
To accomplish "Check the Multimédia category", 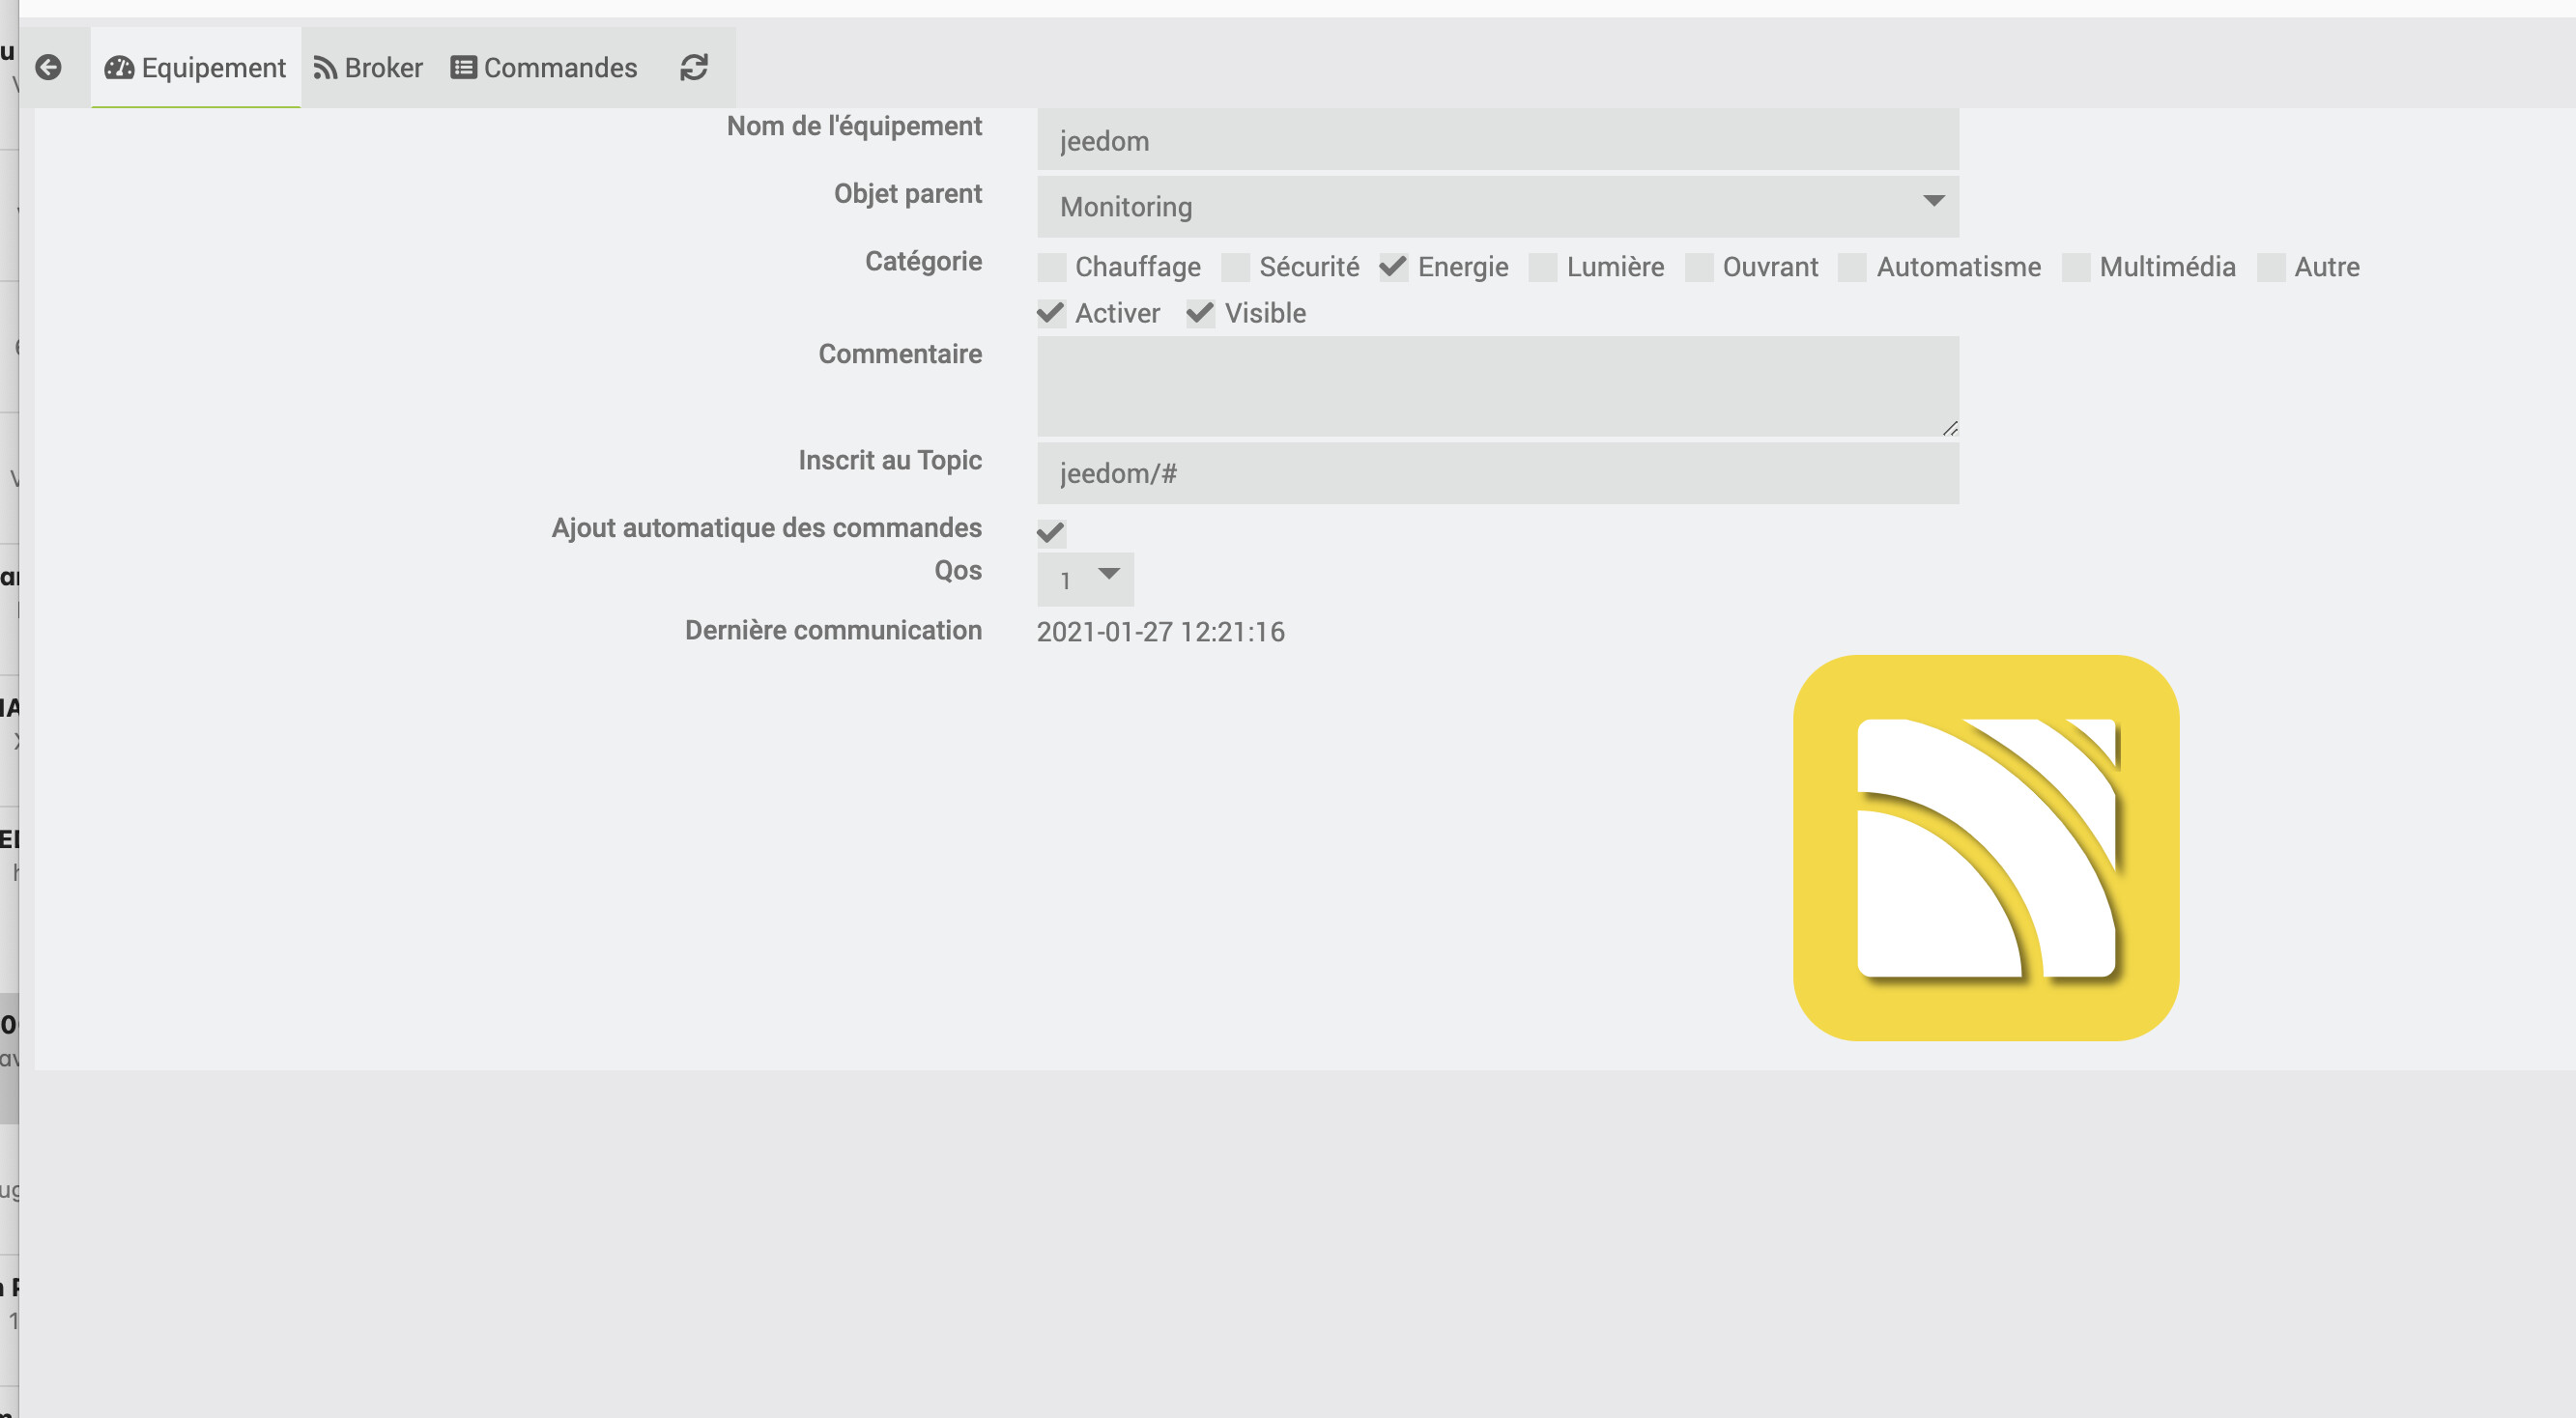I will (x=2075, y=267).
